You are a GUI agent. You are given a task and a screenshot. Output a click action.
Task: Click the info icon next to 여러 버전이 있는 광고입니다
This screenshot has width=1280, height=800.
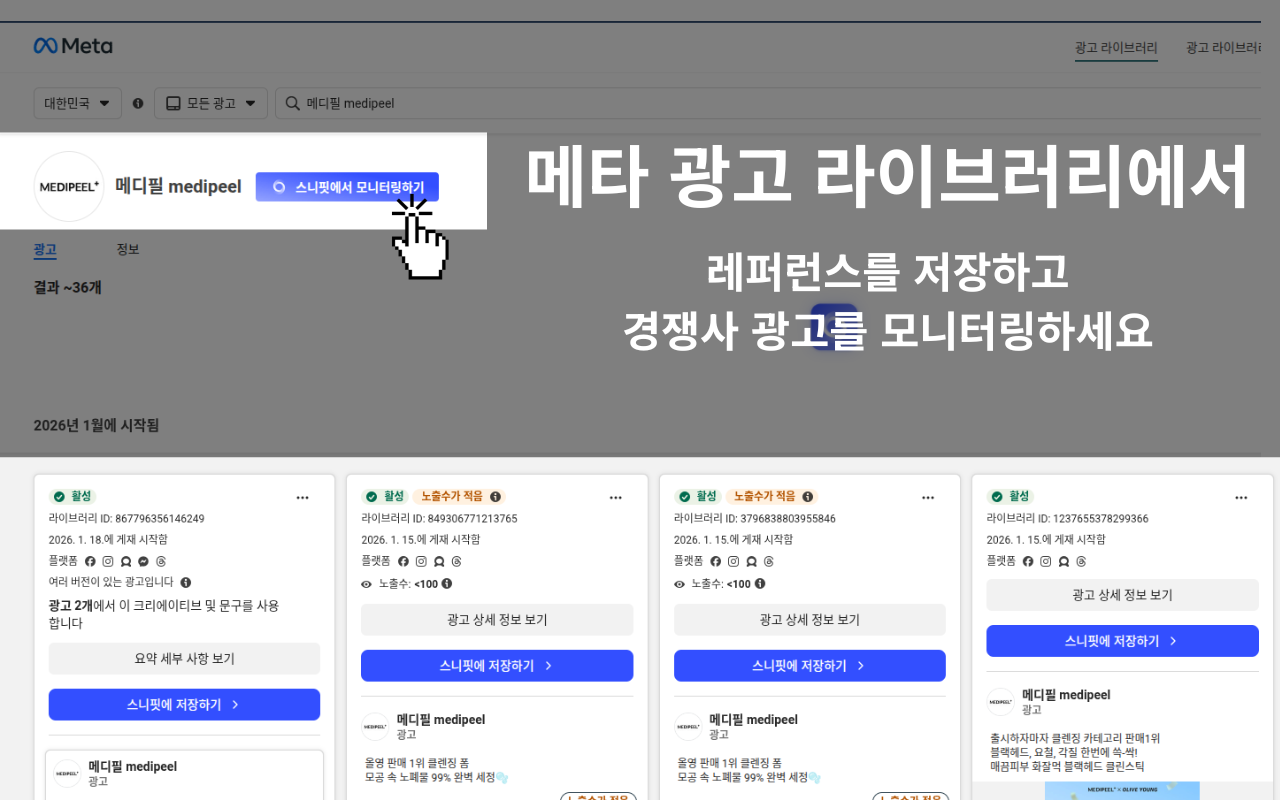[186, 582]
